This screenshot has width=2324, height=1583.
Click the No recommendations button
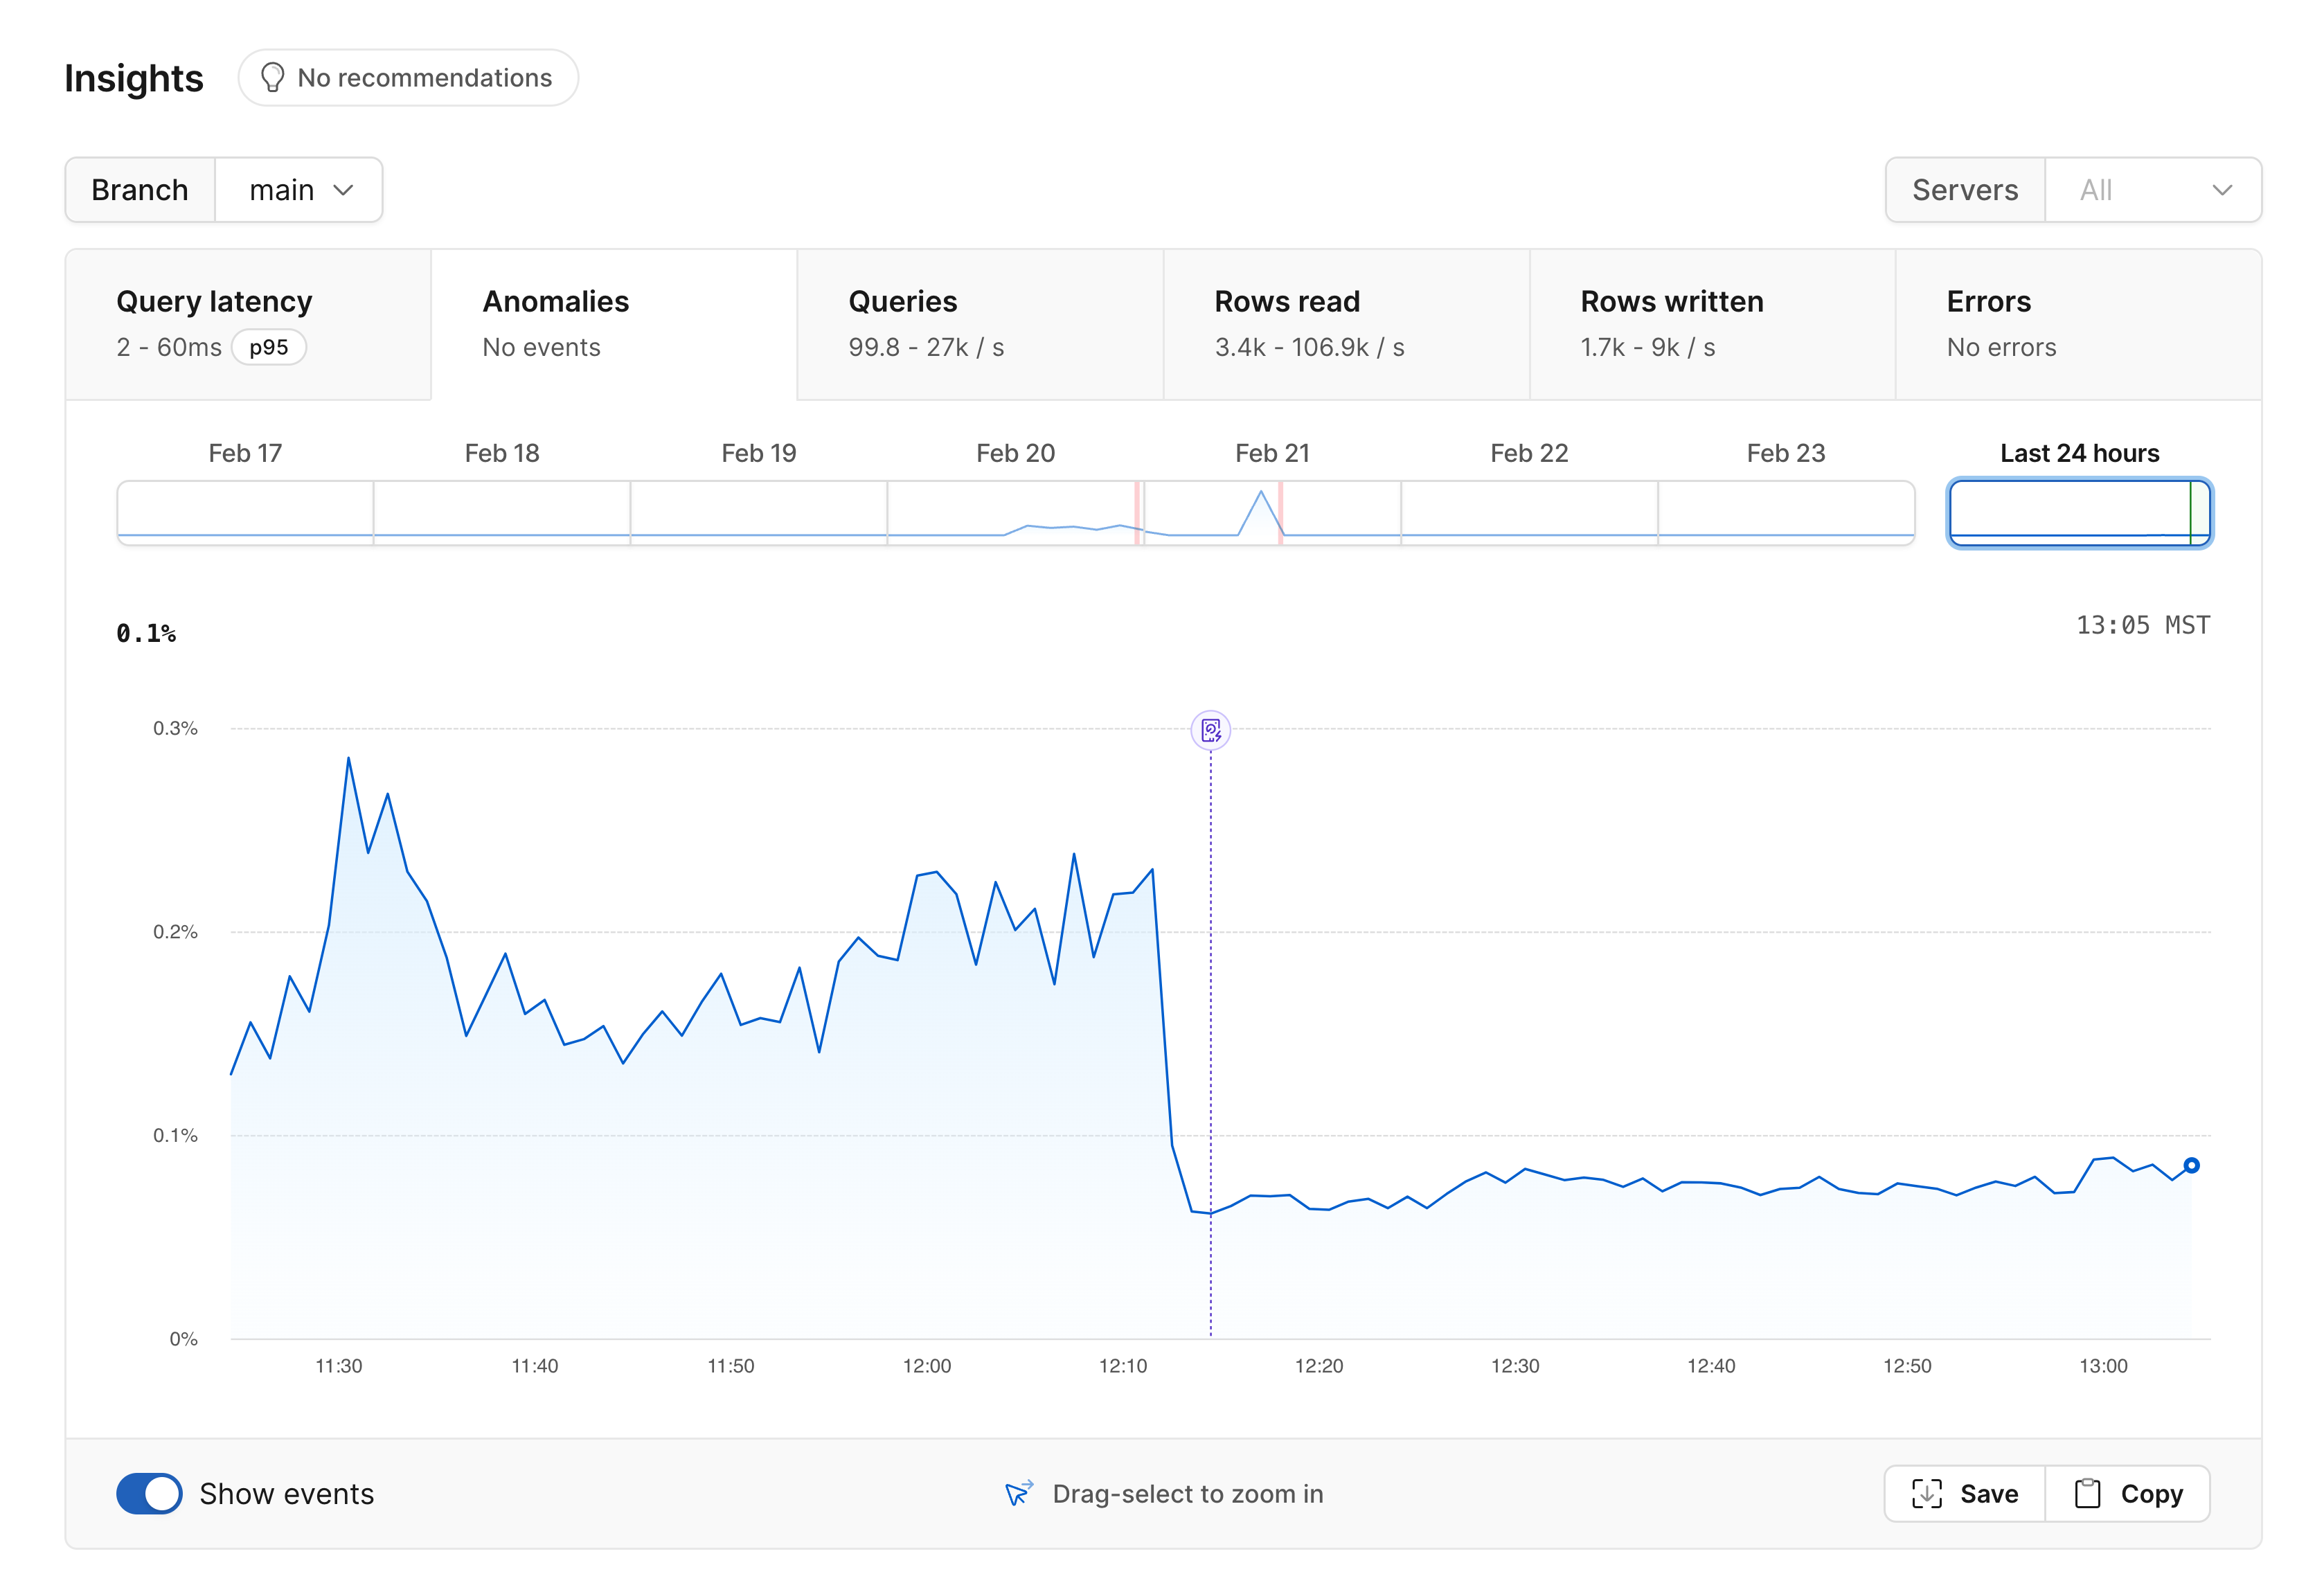408,78
